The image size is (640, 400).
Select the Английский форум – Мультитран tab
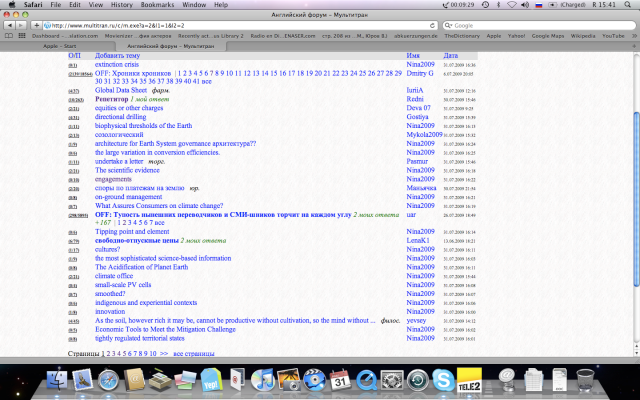(170, 46)
